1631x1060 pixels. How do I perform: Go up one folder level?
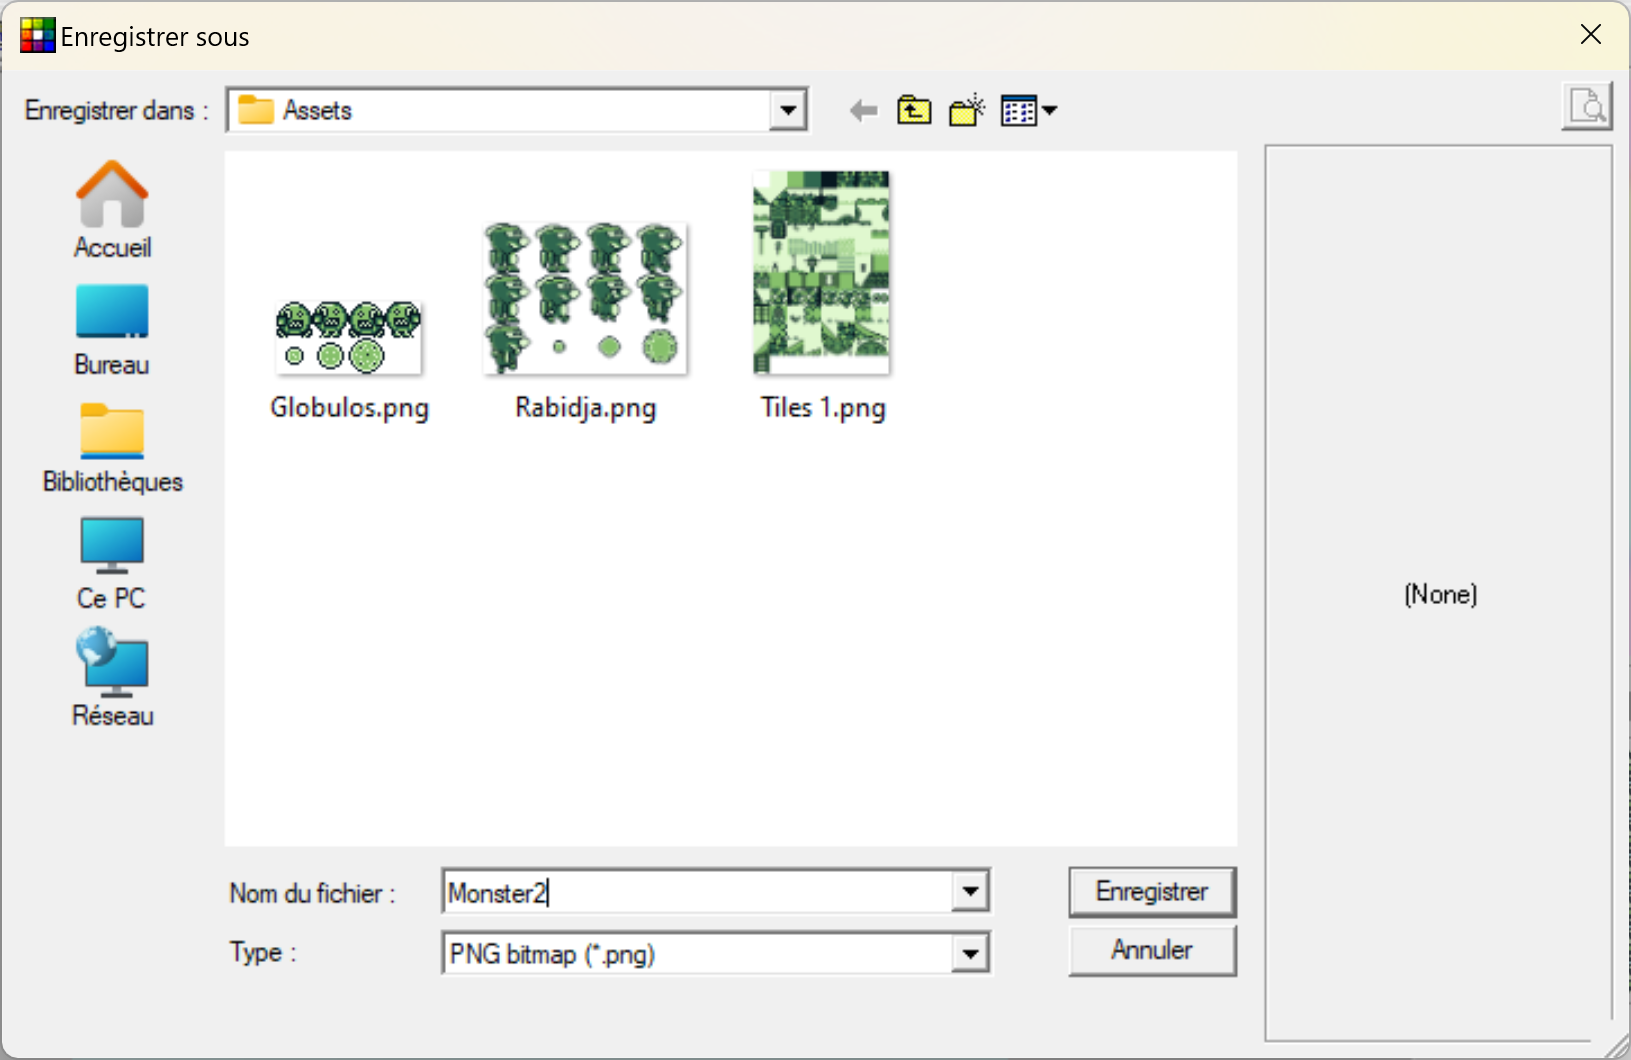pyautogui.click(x=914, y=111)
